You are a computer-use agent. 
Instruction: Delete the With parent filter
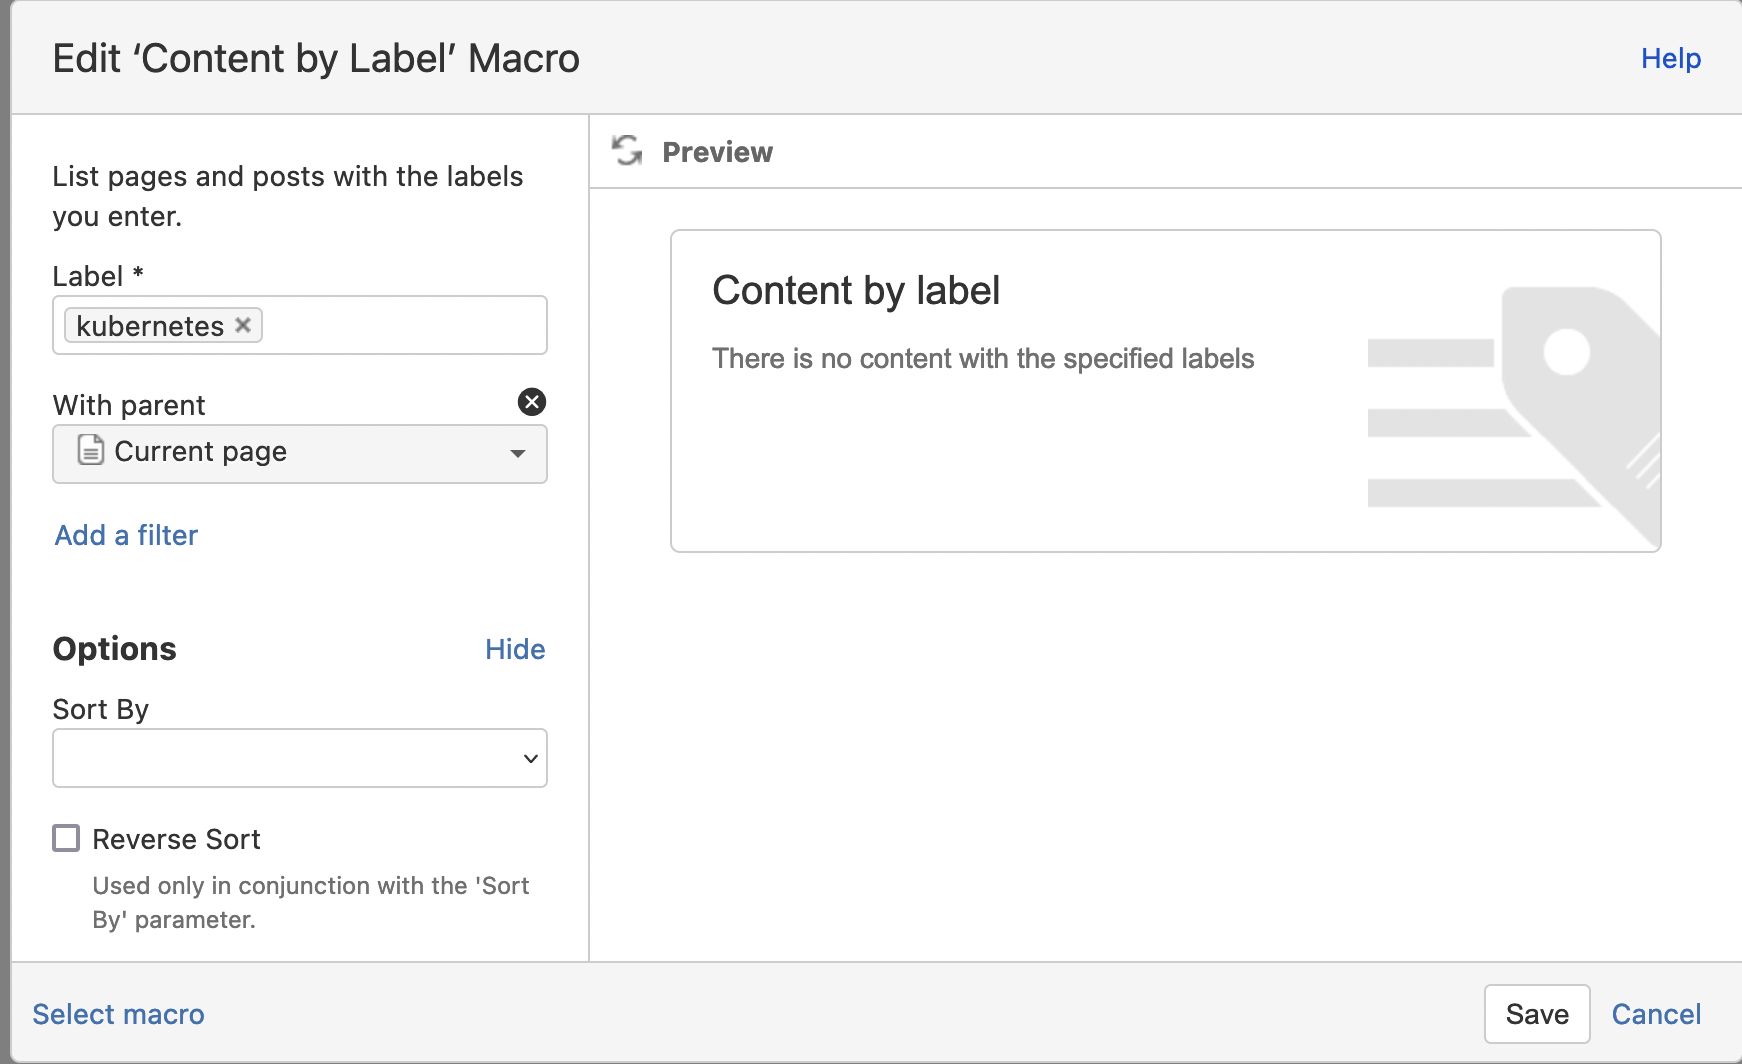532,402
